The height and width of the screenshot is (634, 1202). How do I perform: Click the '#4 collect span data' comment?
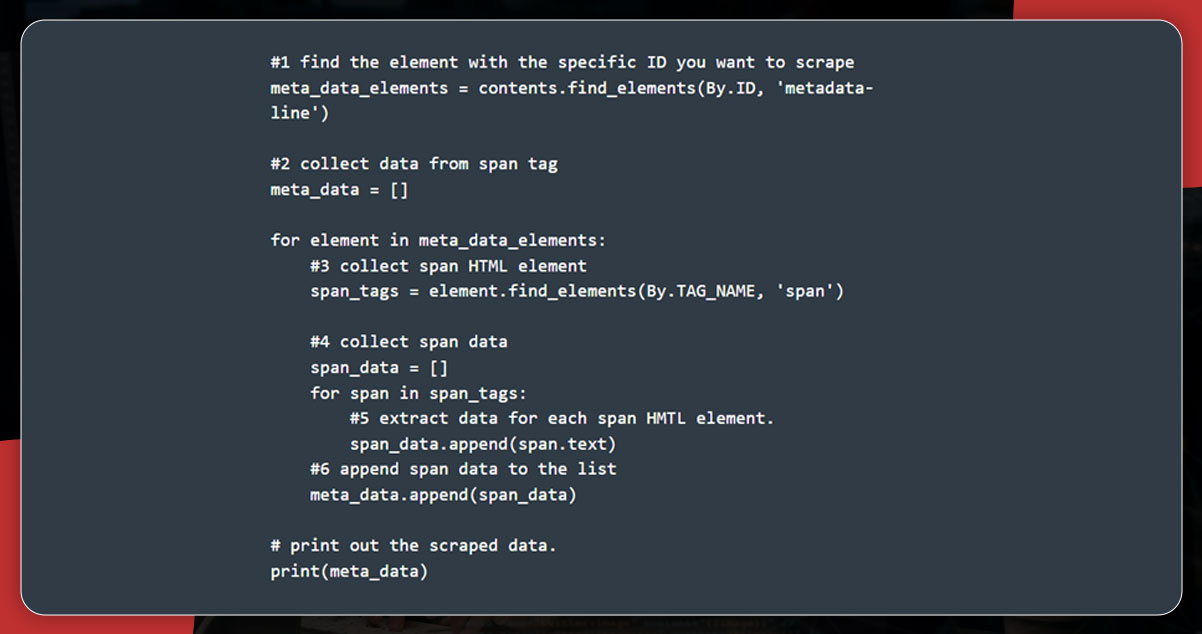[x=409, y=342]
